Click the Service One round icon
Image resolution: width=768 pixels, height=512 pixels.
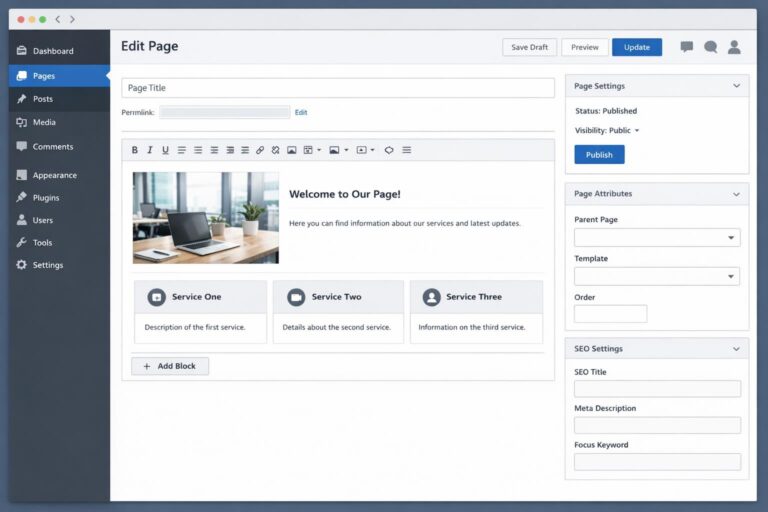(x=157, y=297)
